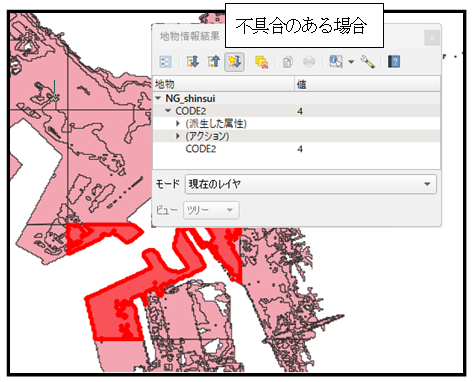Expand the (派生した属性) node
The height and width of the screenshot is (382, 472).
click(x=178, y=124)
